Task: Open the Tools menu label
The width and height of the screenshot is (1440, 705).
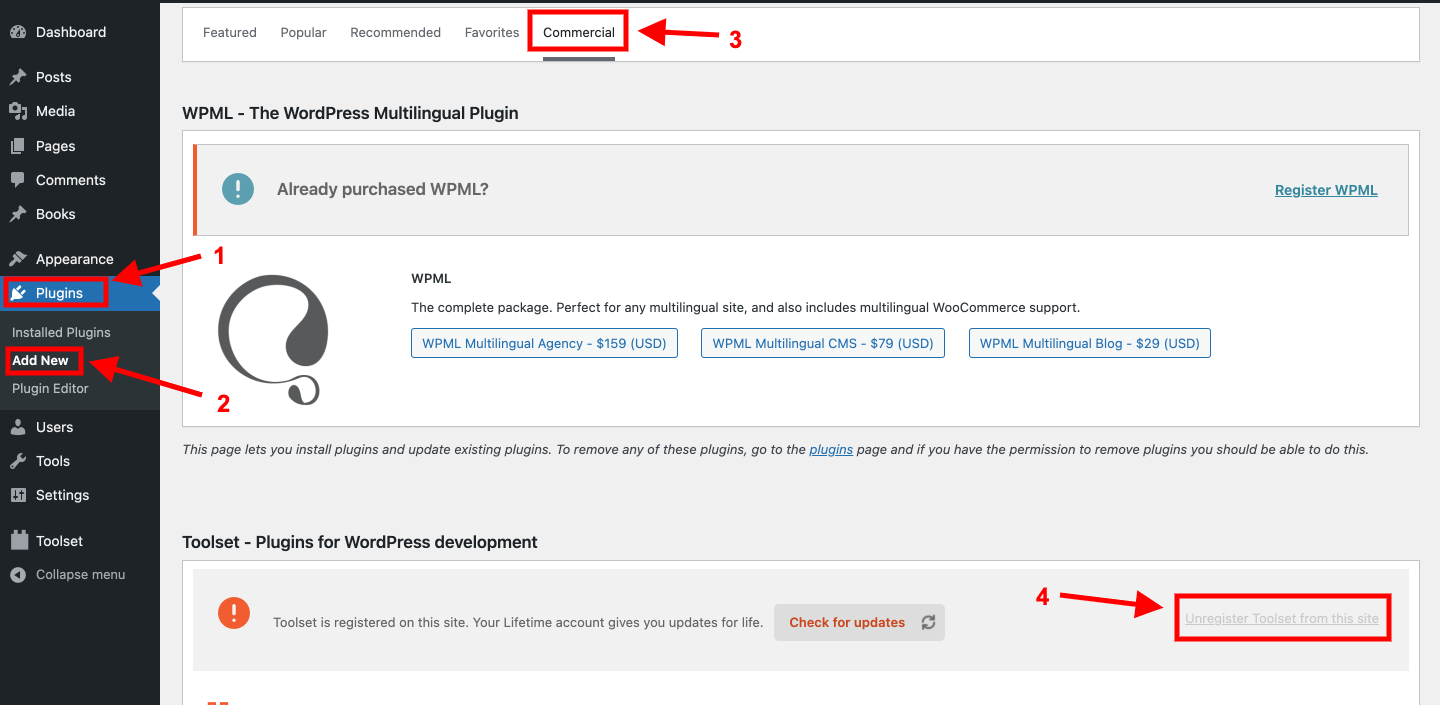Action: click(53, 461)
